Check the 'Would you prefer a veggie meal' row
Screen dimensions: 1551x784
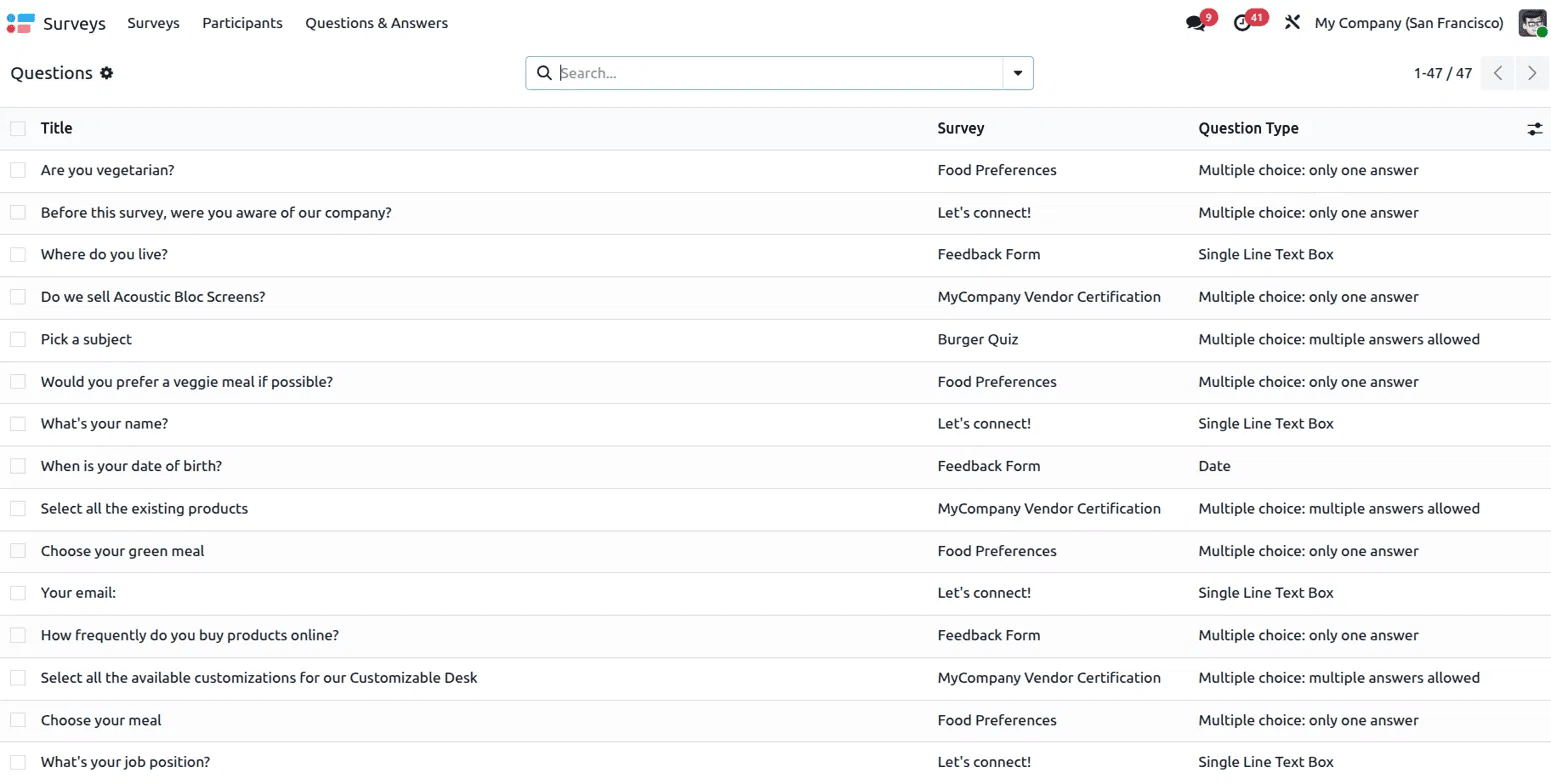[x=18, y=381]
